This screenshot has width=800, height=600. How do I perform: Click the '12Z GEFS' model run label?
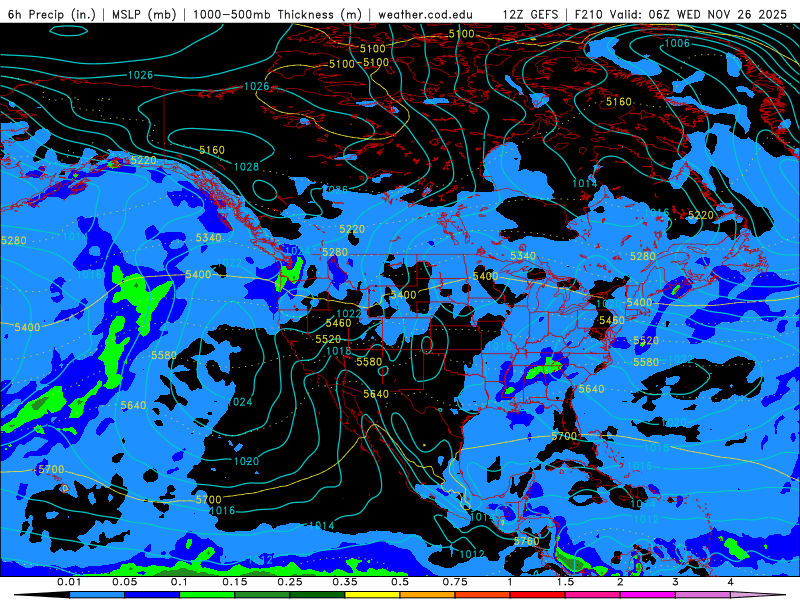(x=531, y=14)
